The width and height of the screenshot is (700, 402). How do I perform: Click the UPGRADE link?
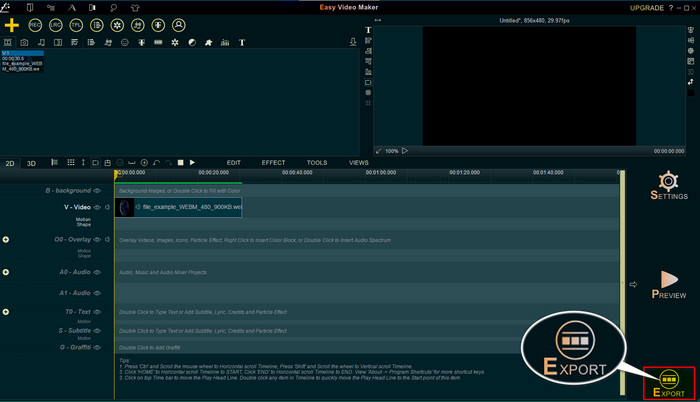click(647, 8)
